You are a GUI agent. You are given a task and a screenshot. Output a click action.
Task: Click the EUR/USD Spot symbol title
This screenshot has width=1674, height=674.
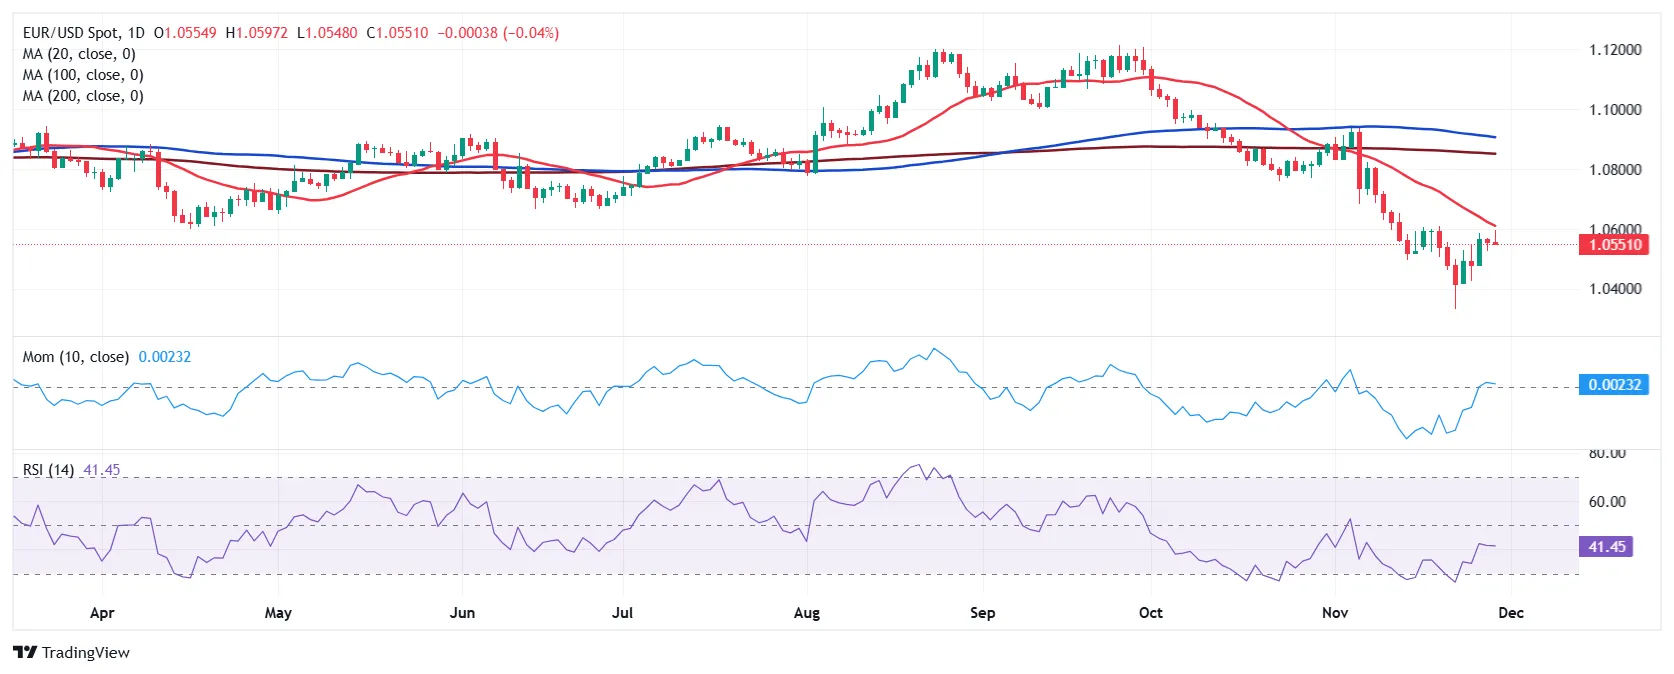pos(70,33)
